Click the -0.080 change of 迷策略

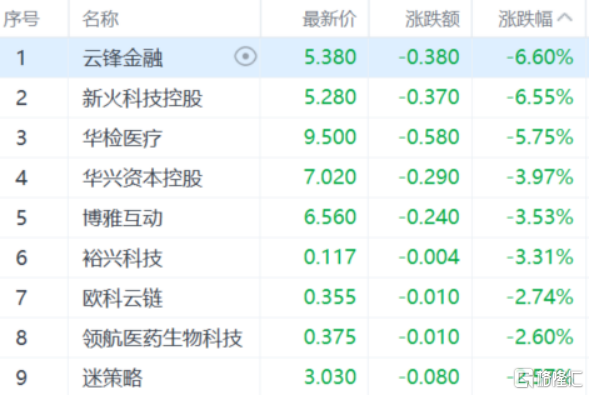(429, 377)
